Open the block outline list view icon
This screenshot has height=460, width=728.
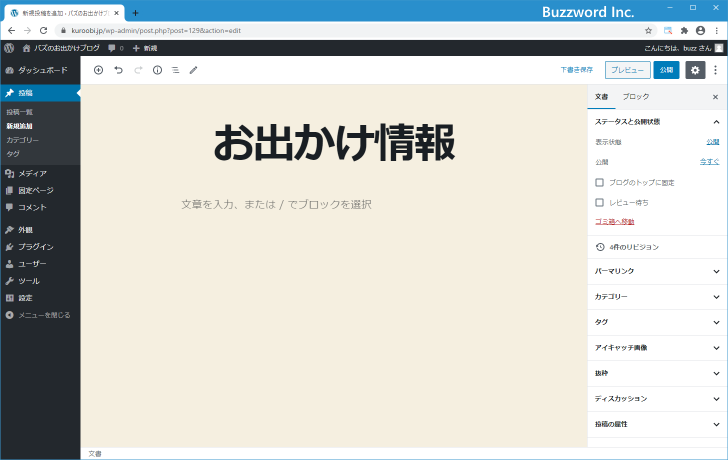click(175, 70)
